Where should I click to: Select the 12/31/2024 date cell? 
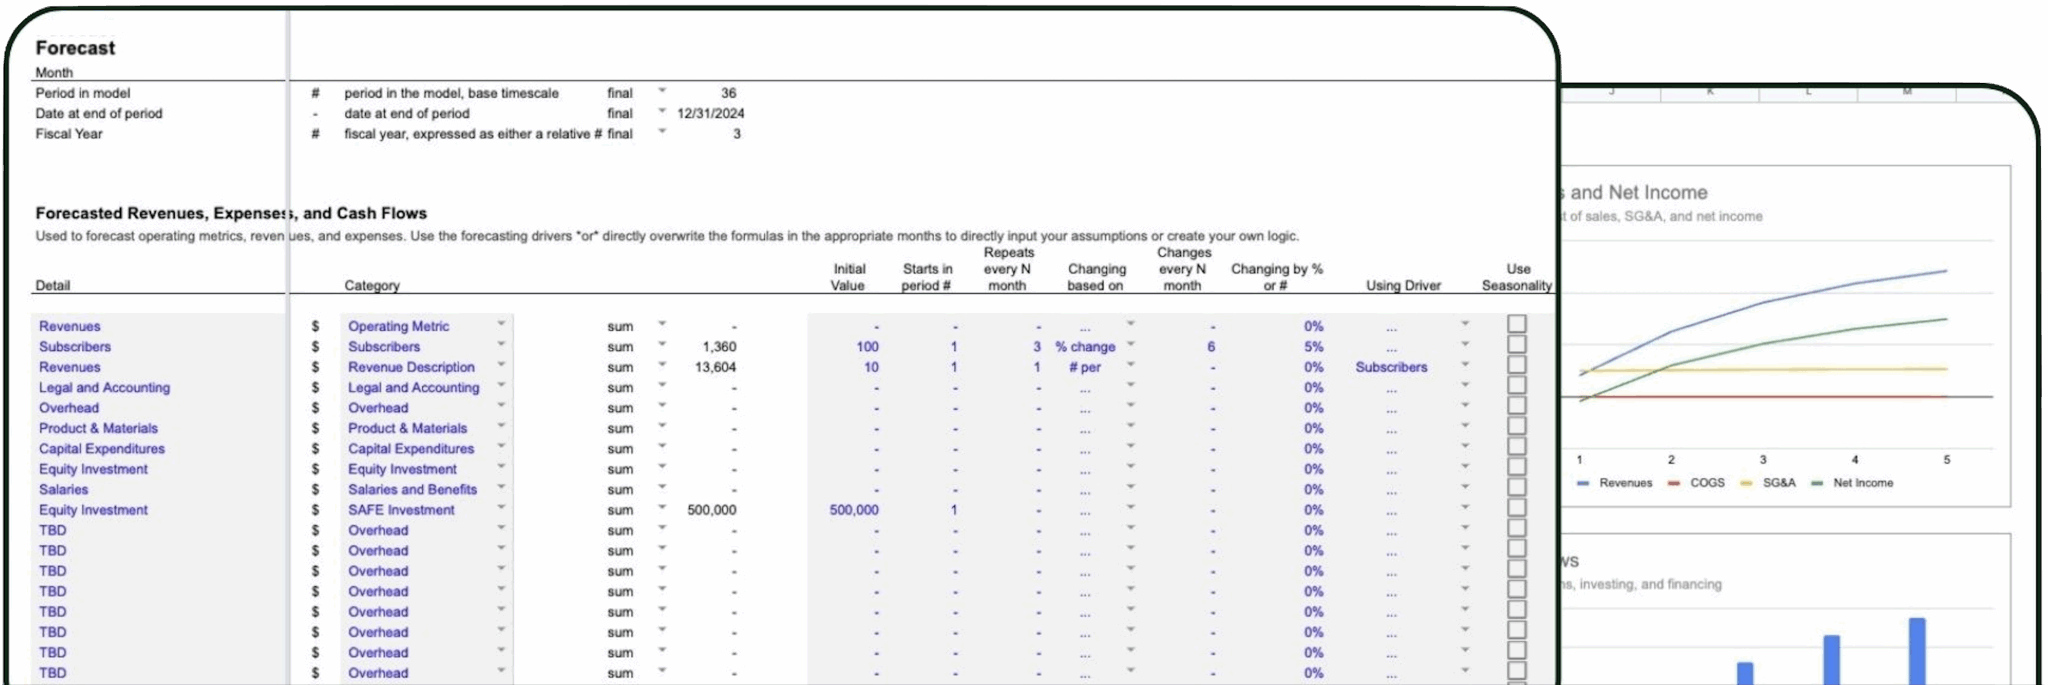(x=710, y=113)
